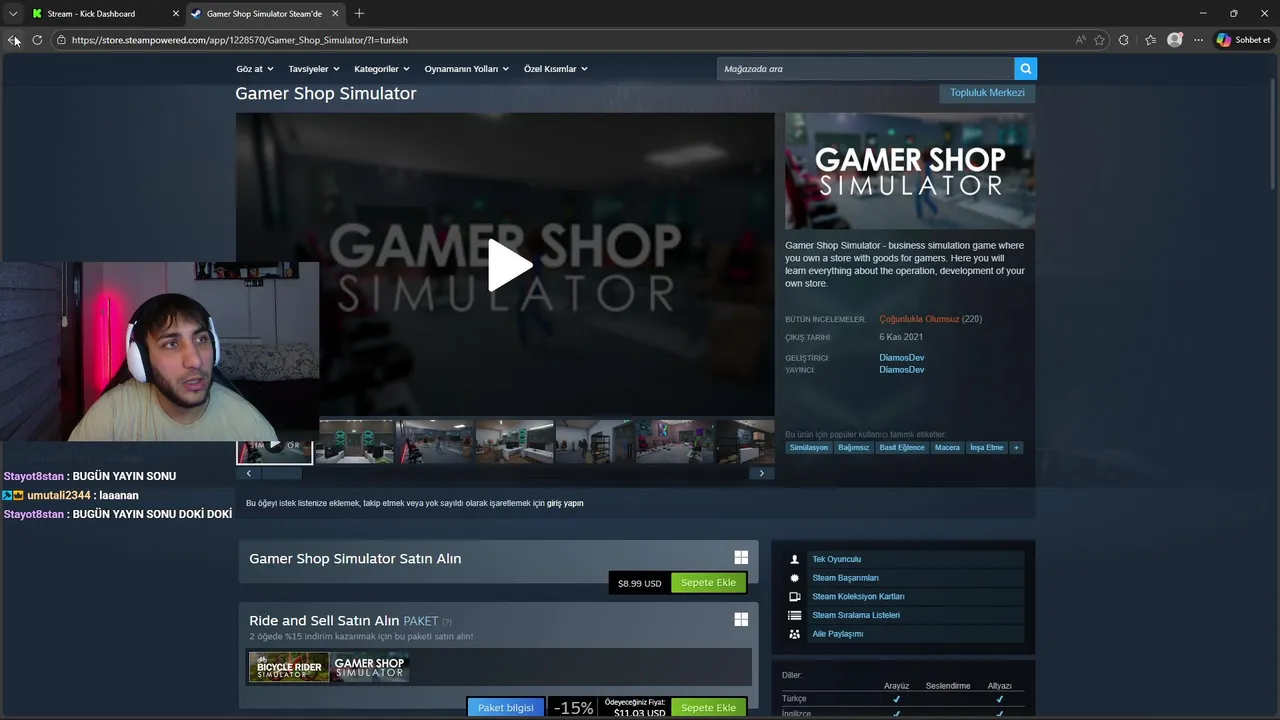Viewport: 1280px width, 720px height.
Task: Click the Steam trading cards icon
Action: [x=795, y=597]
